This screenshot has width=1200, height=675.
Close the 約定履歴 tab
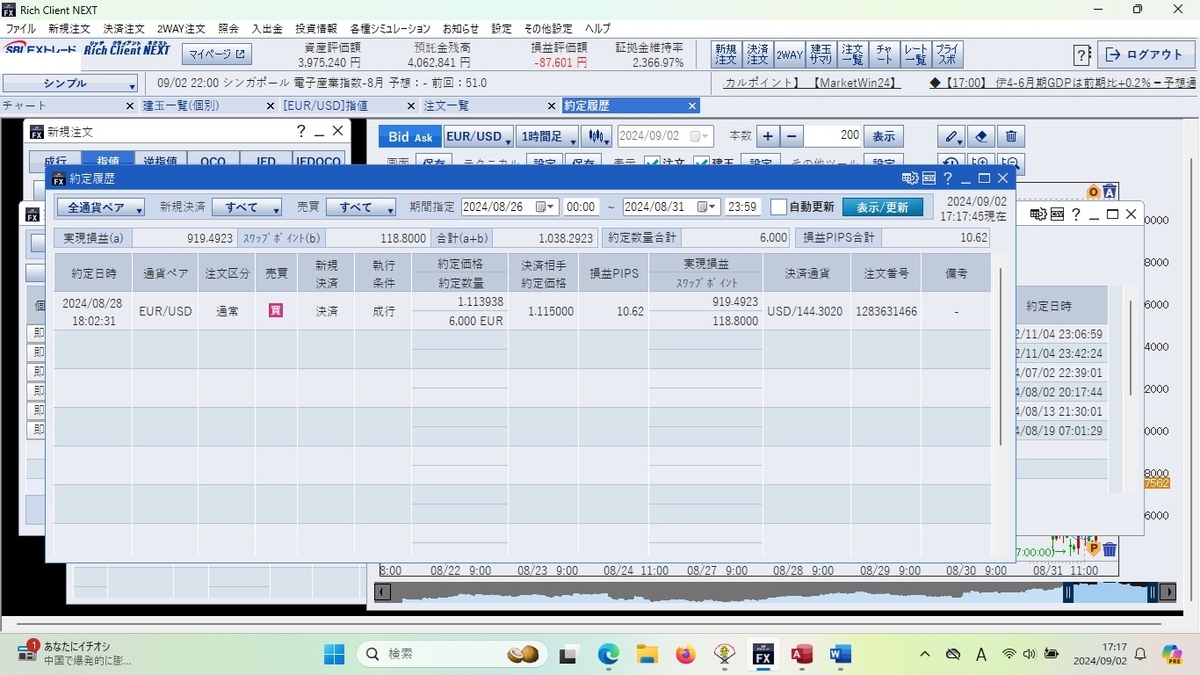692,105
